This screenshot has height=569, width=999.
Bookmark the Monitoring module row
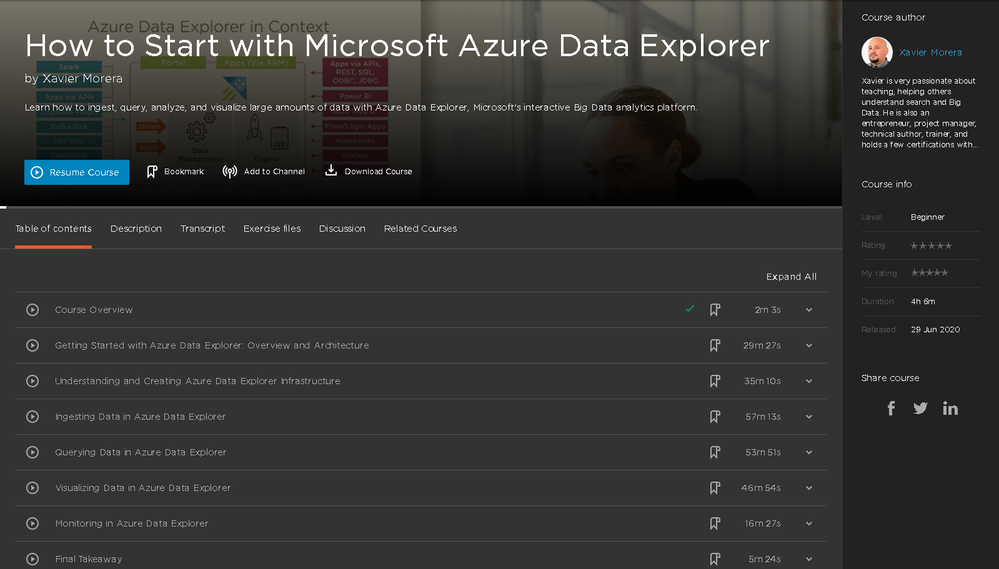[x=715, y=524]
